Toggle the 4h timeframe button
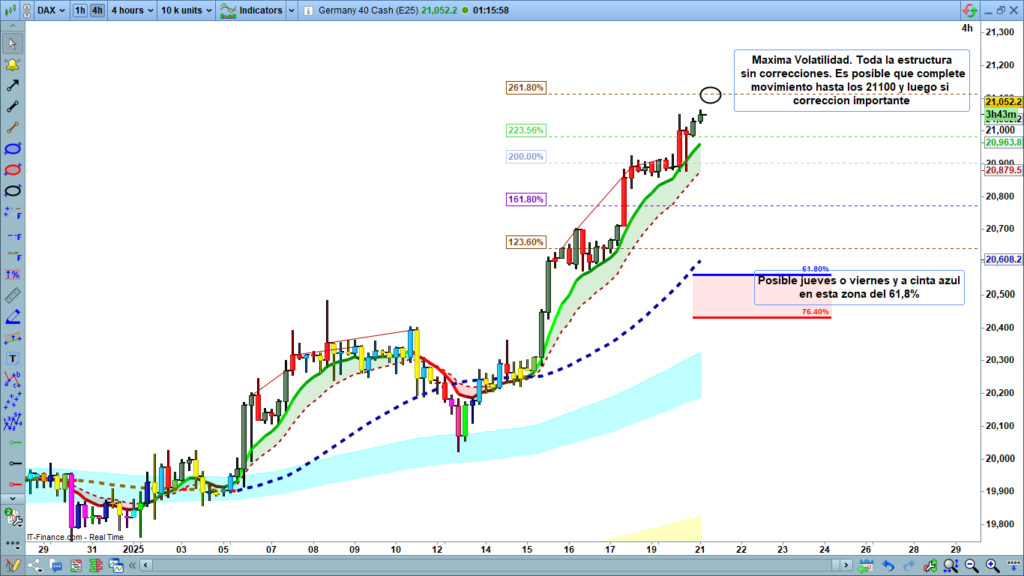The height and width of the screenshot is (576, 1024). pyautogui.click(x=96, y=10)
